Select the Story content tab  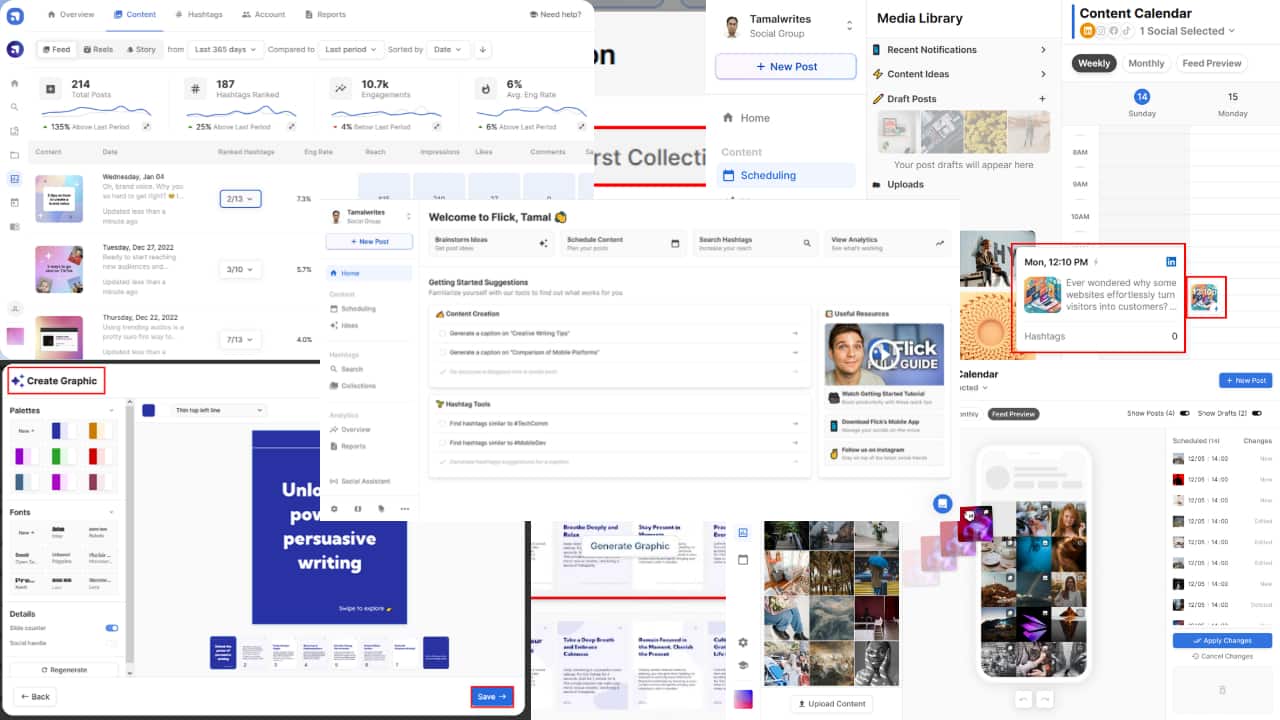[140, 49]
